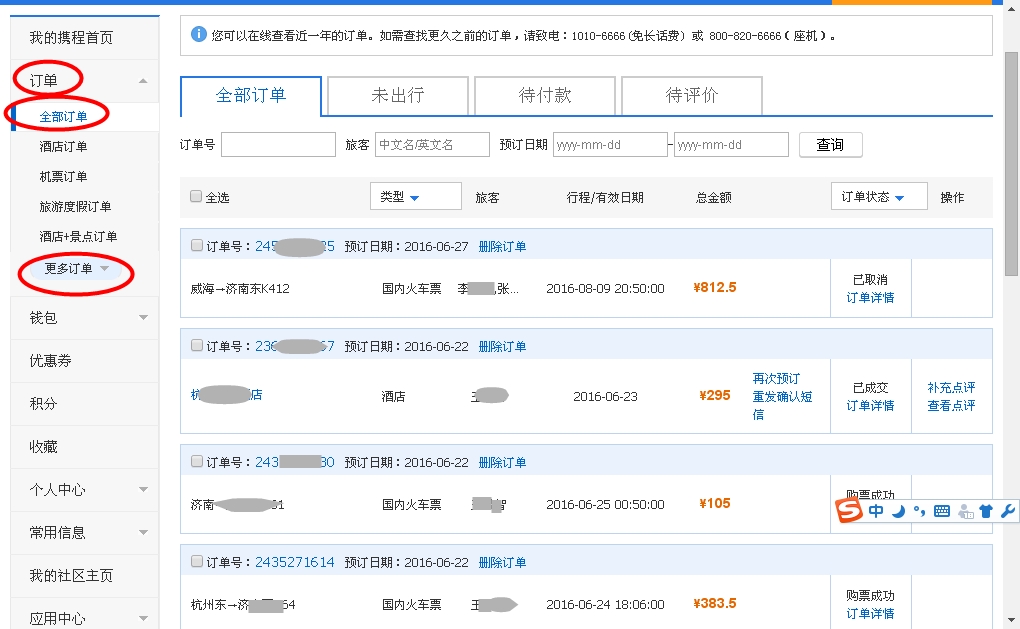
Task: Select 全部订单 in the sidebar menu
Action: tap(63, 117)
